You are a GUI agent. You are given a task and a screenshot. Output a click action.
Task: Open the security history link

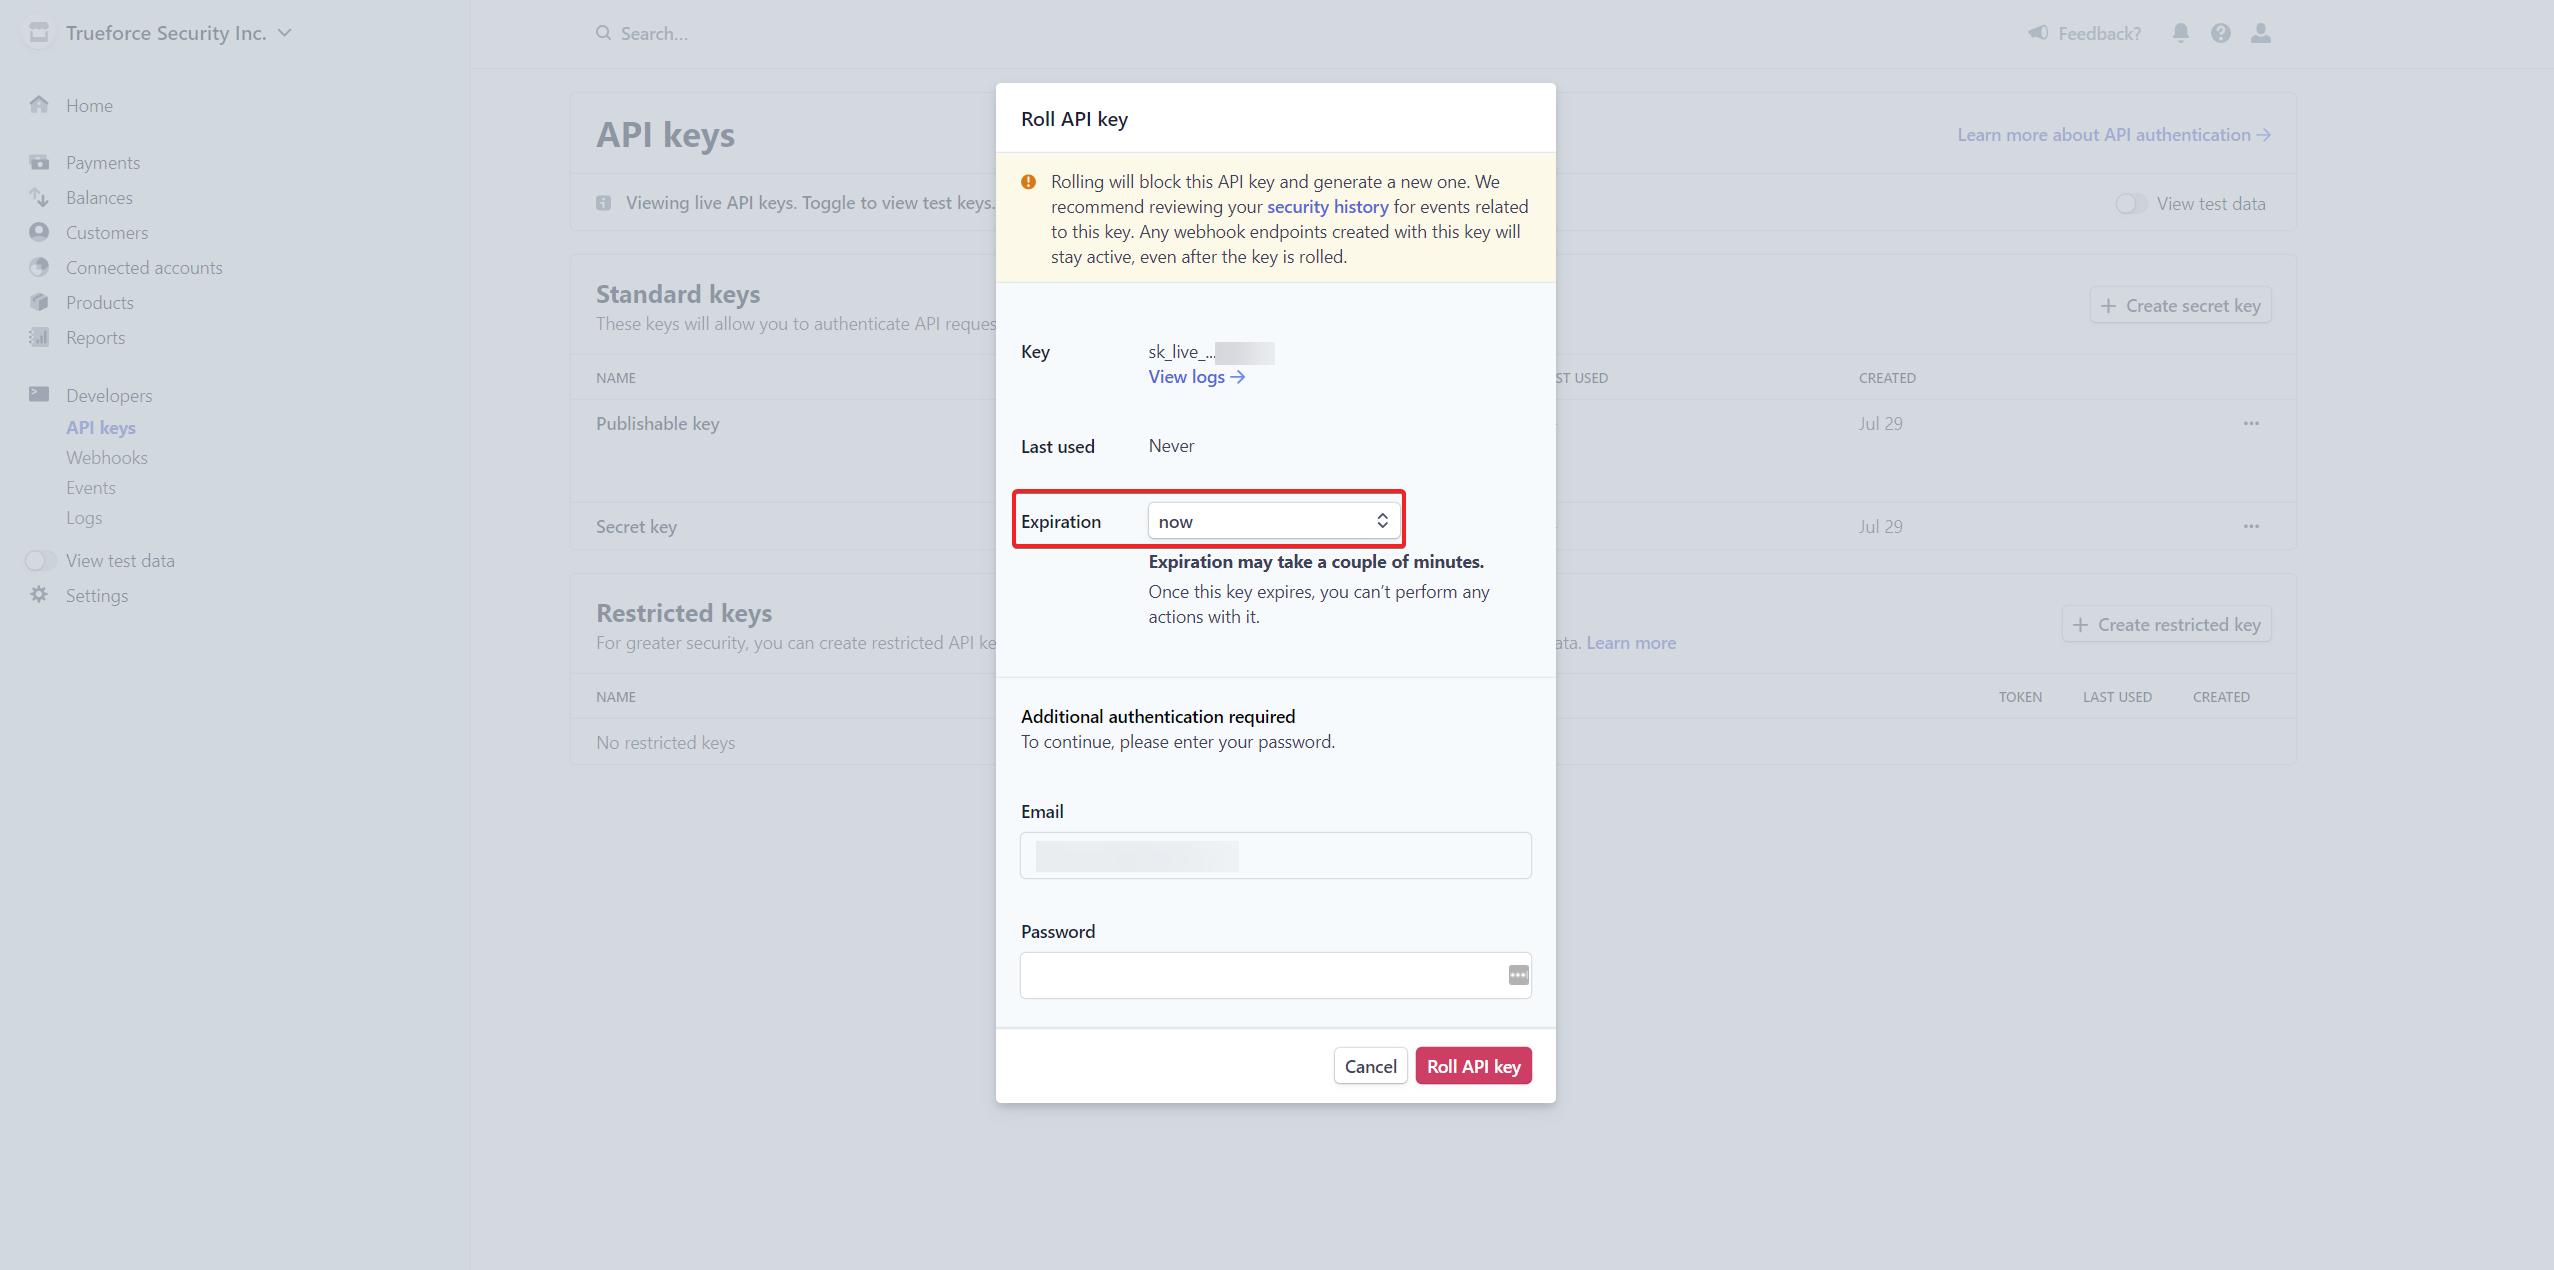[x=1327, y=207]
